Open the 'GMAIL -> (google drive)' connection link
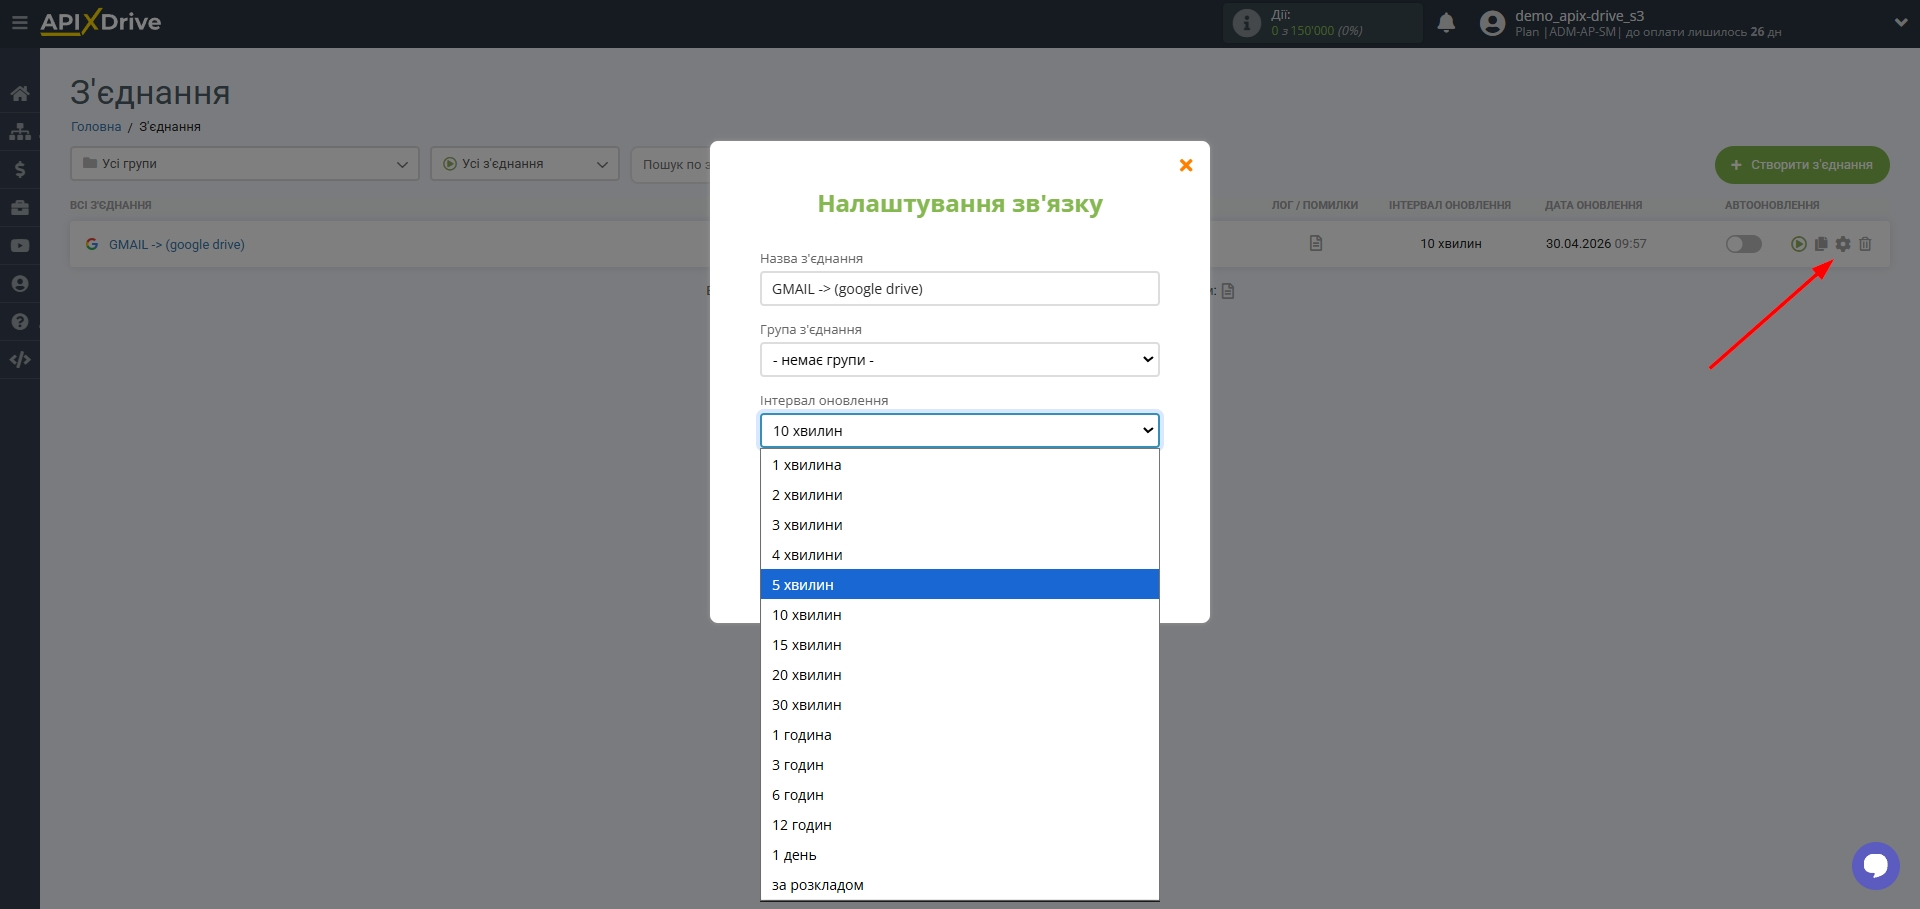 coord(177,244)
